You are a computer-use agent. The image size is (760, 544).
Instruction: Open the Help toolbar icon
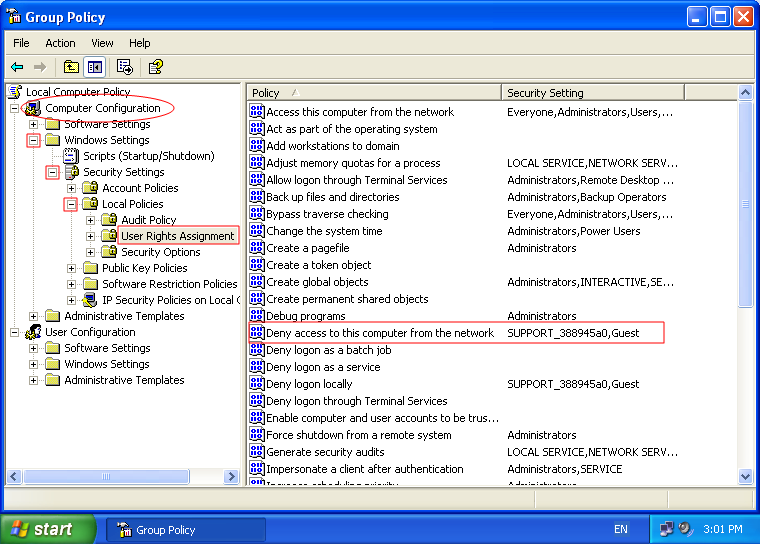pos(155,67)
